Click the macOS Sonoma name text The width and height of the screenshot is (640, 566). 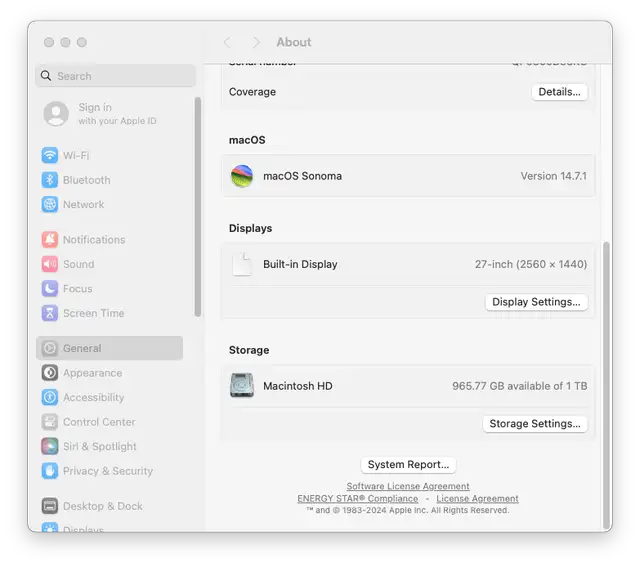coord(302,176)
